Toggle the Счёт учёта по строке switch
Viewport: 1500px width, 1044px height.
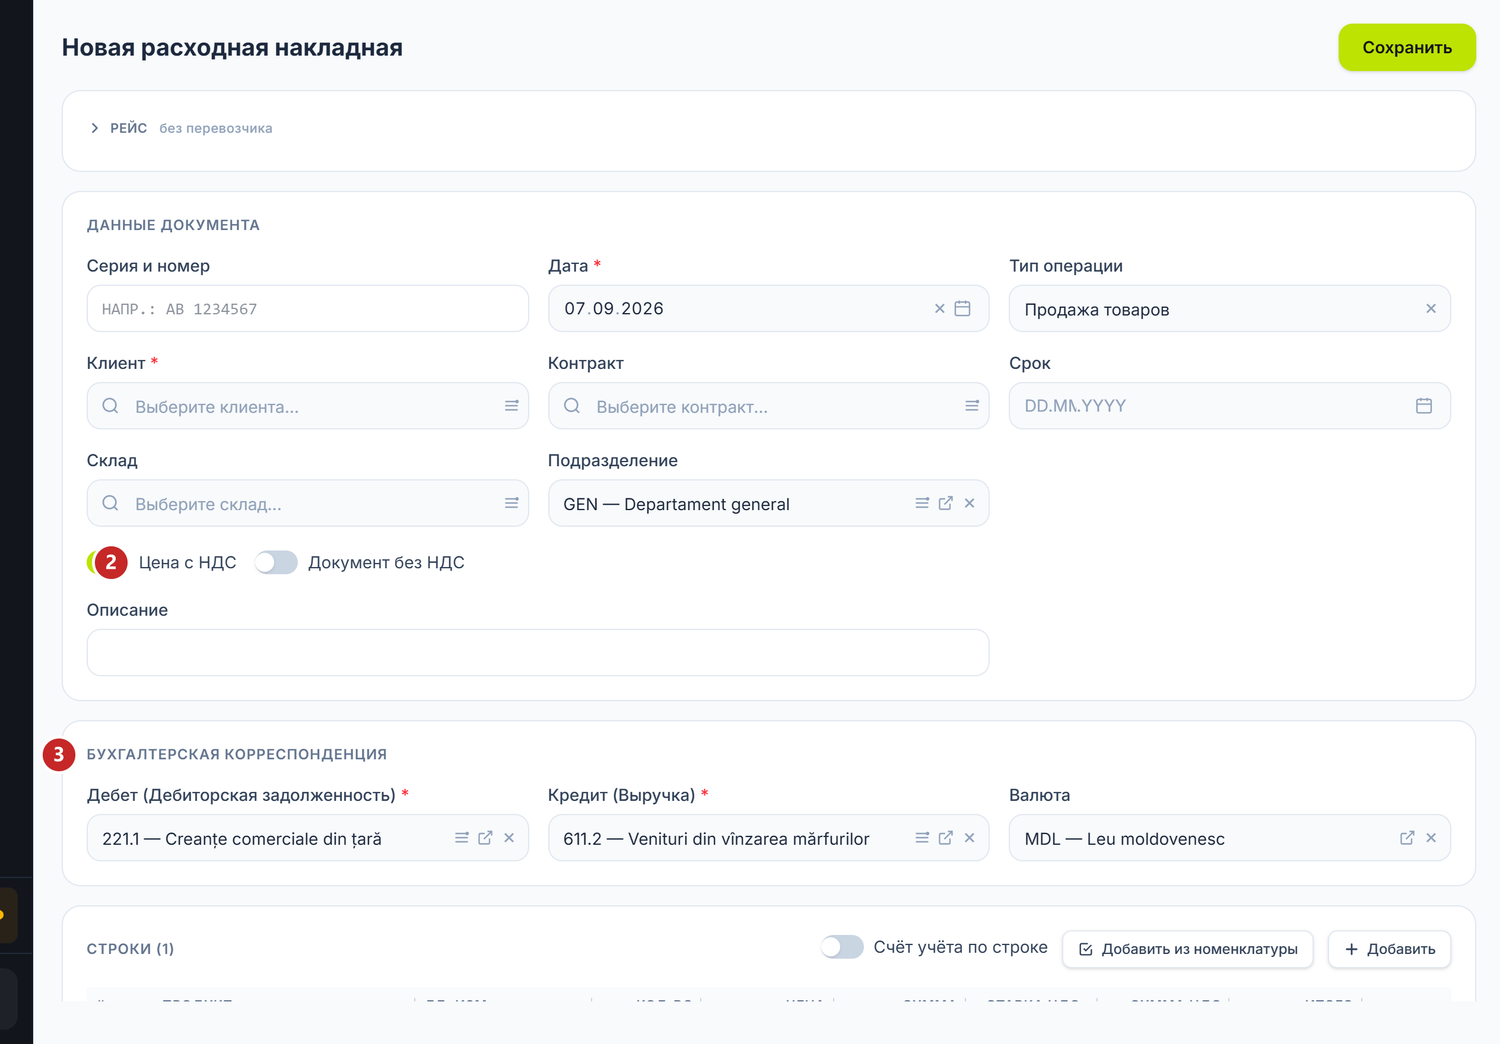[842, 947]
